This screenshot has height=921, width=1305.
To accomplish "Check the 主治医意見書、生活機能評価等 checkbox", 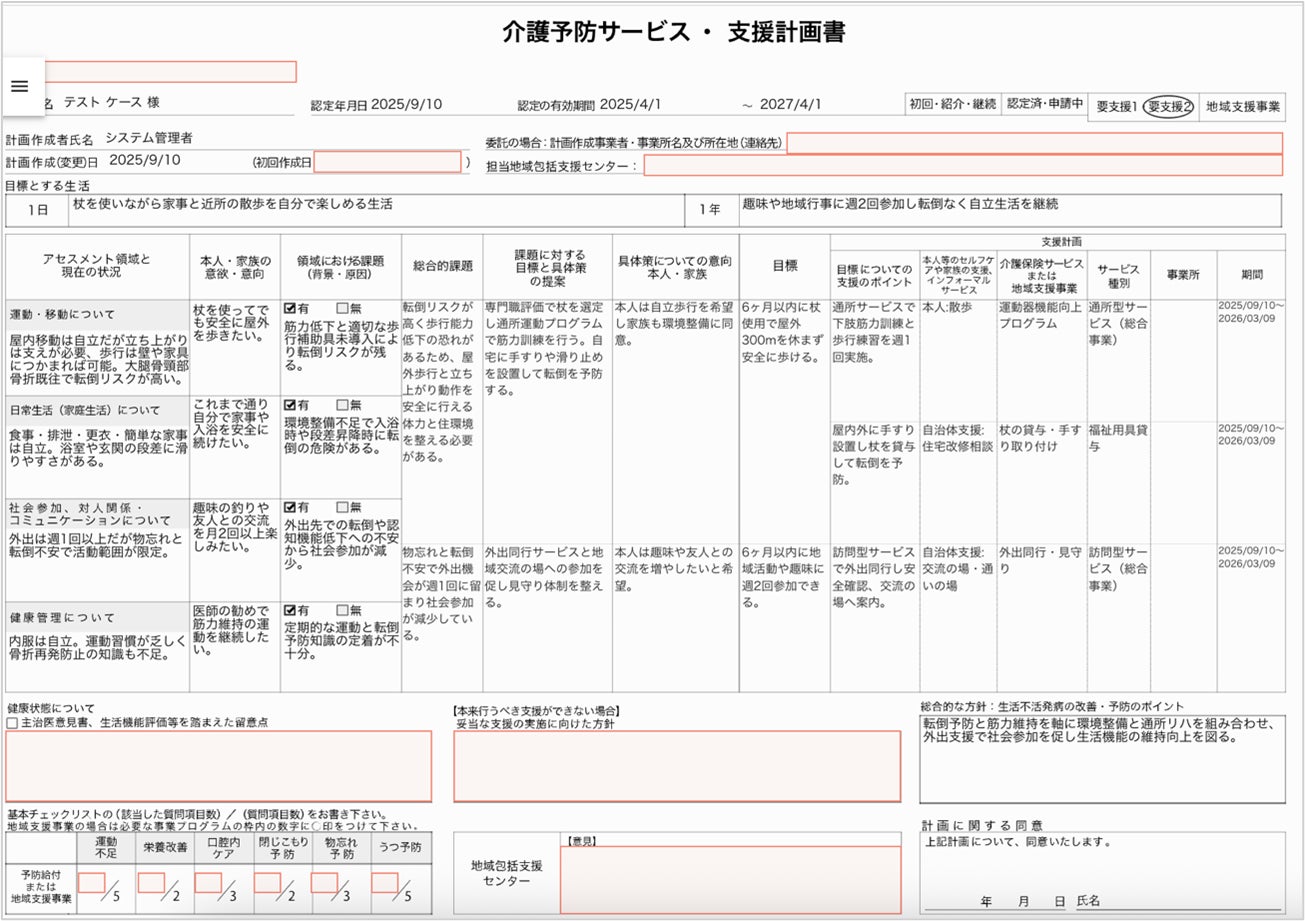I will [x=12, y=722].
